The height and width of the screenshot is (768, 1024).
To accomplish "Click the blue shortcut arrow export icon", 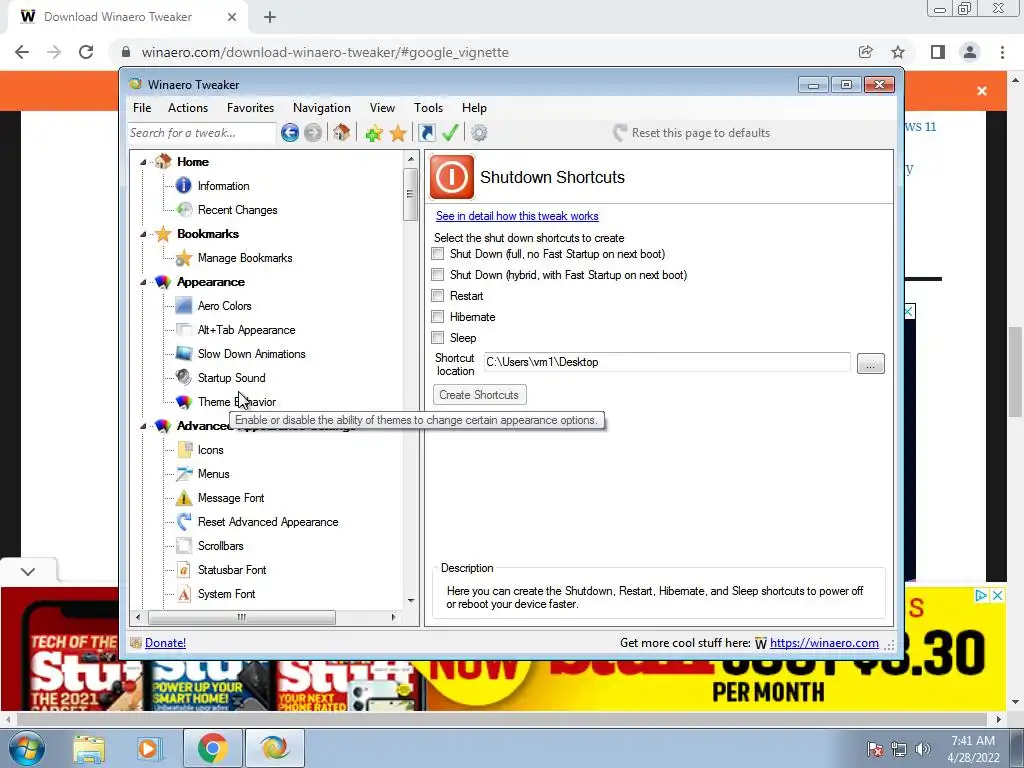I will click(426, 133).
